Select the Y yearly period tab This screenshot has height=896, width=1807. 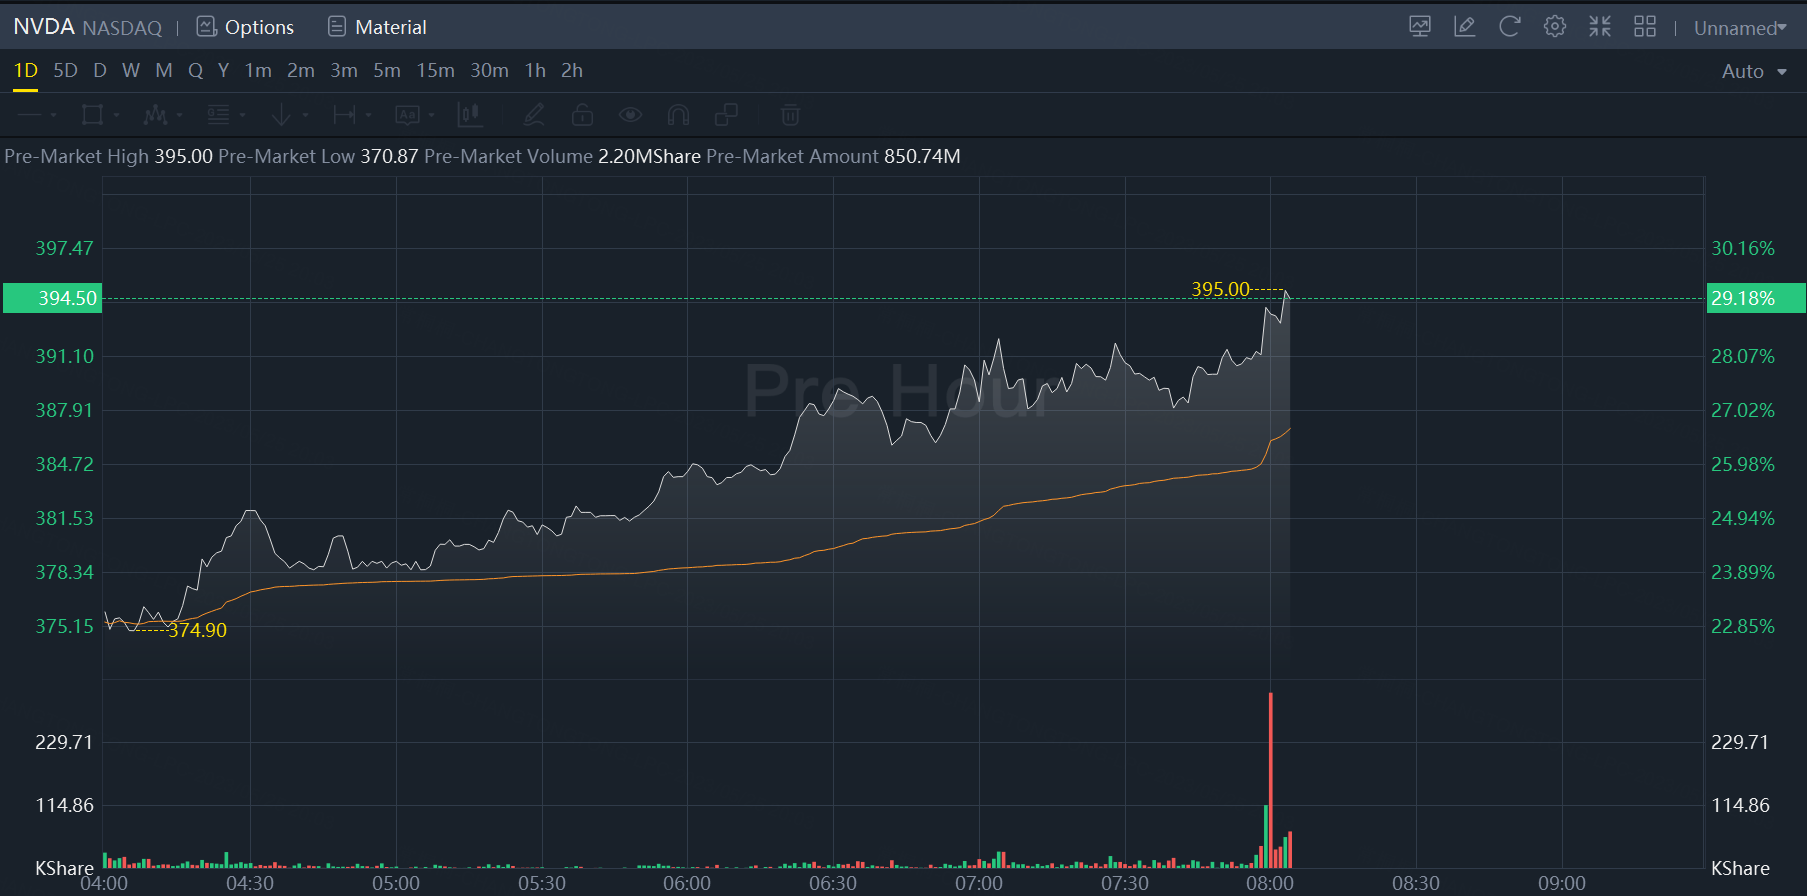point(224,71)
